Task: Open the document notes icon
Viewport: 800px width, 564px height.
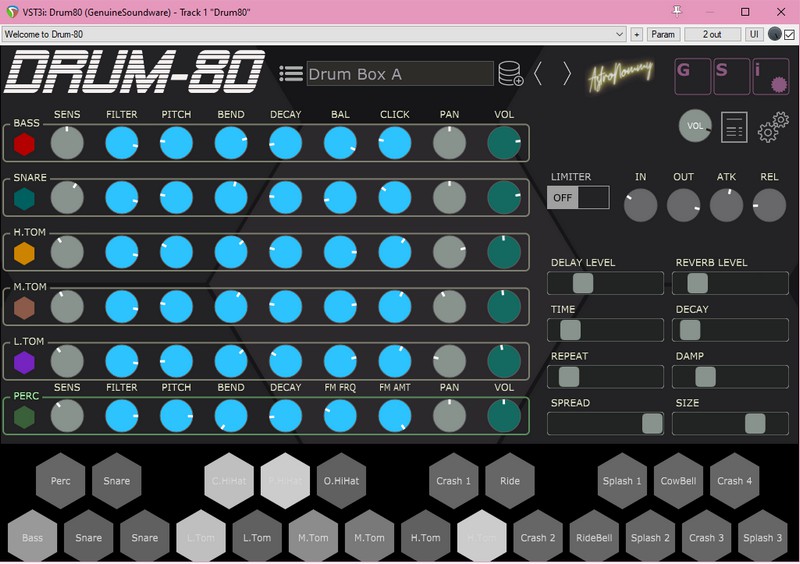Action: 734,127
